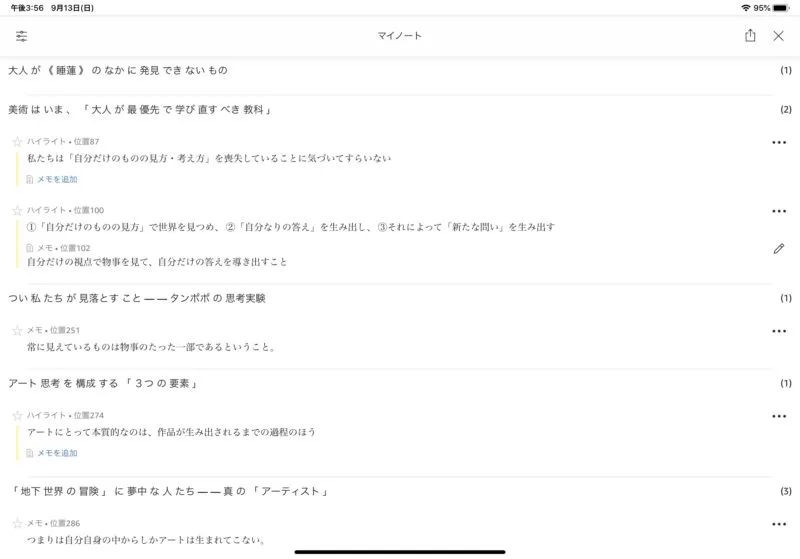Tap the home indicator bar at bottom
The width and height of the screenshot is (800, 559).
tap(399, 552)
